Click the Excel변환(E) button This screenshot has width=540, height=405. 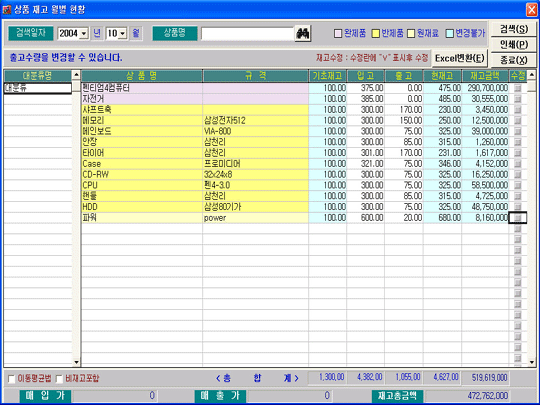click(x=460, y=58)
